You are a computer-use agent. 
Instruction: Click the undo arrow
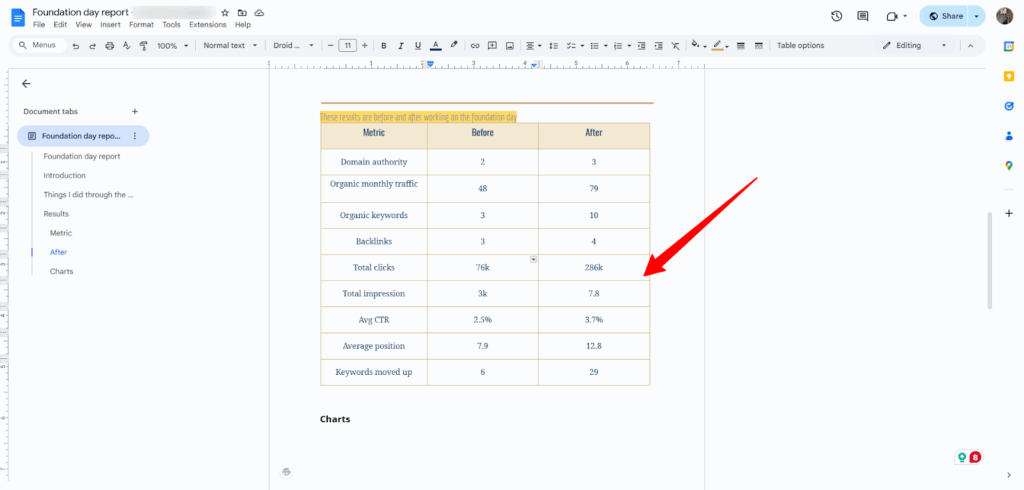point(76,45)
